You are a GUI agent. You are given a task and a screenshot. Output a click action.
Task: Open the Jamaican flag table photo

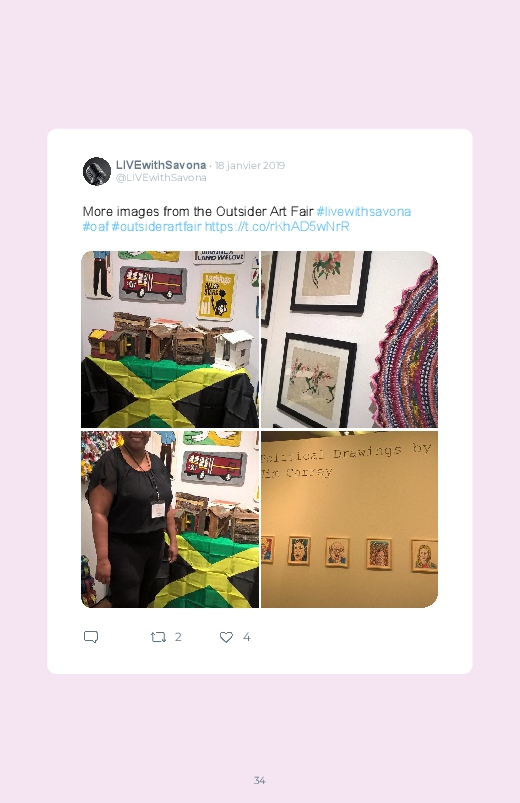click(x=170, y=339)
